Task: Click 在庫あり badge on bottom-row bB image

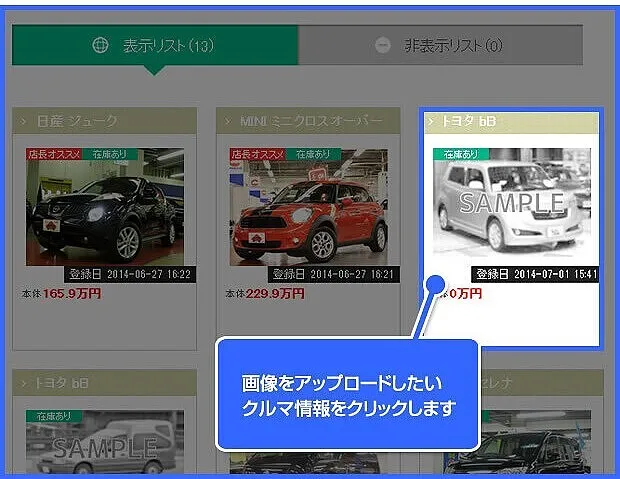Action: (54, 416)
